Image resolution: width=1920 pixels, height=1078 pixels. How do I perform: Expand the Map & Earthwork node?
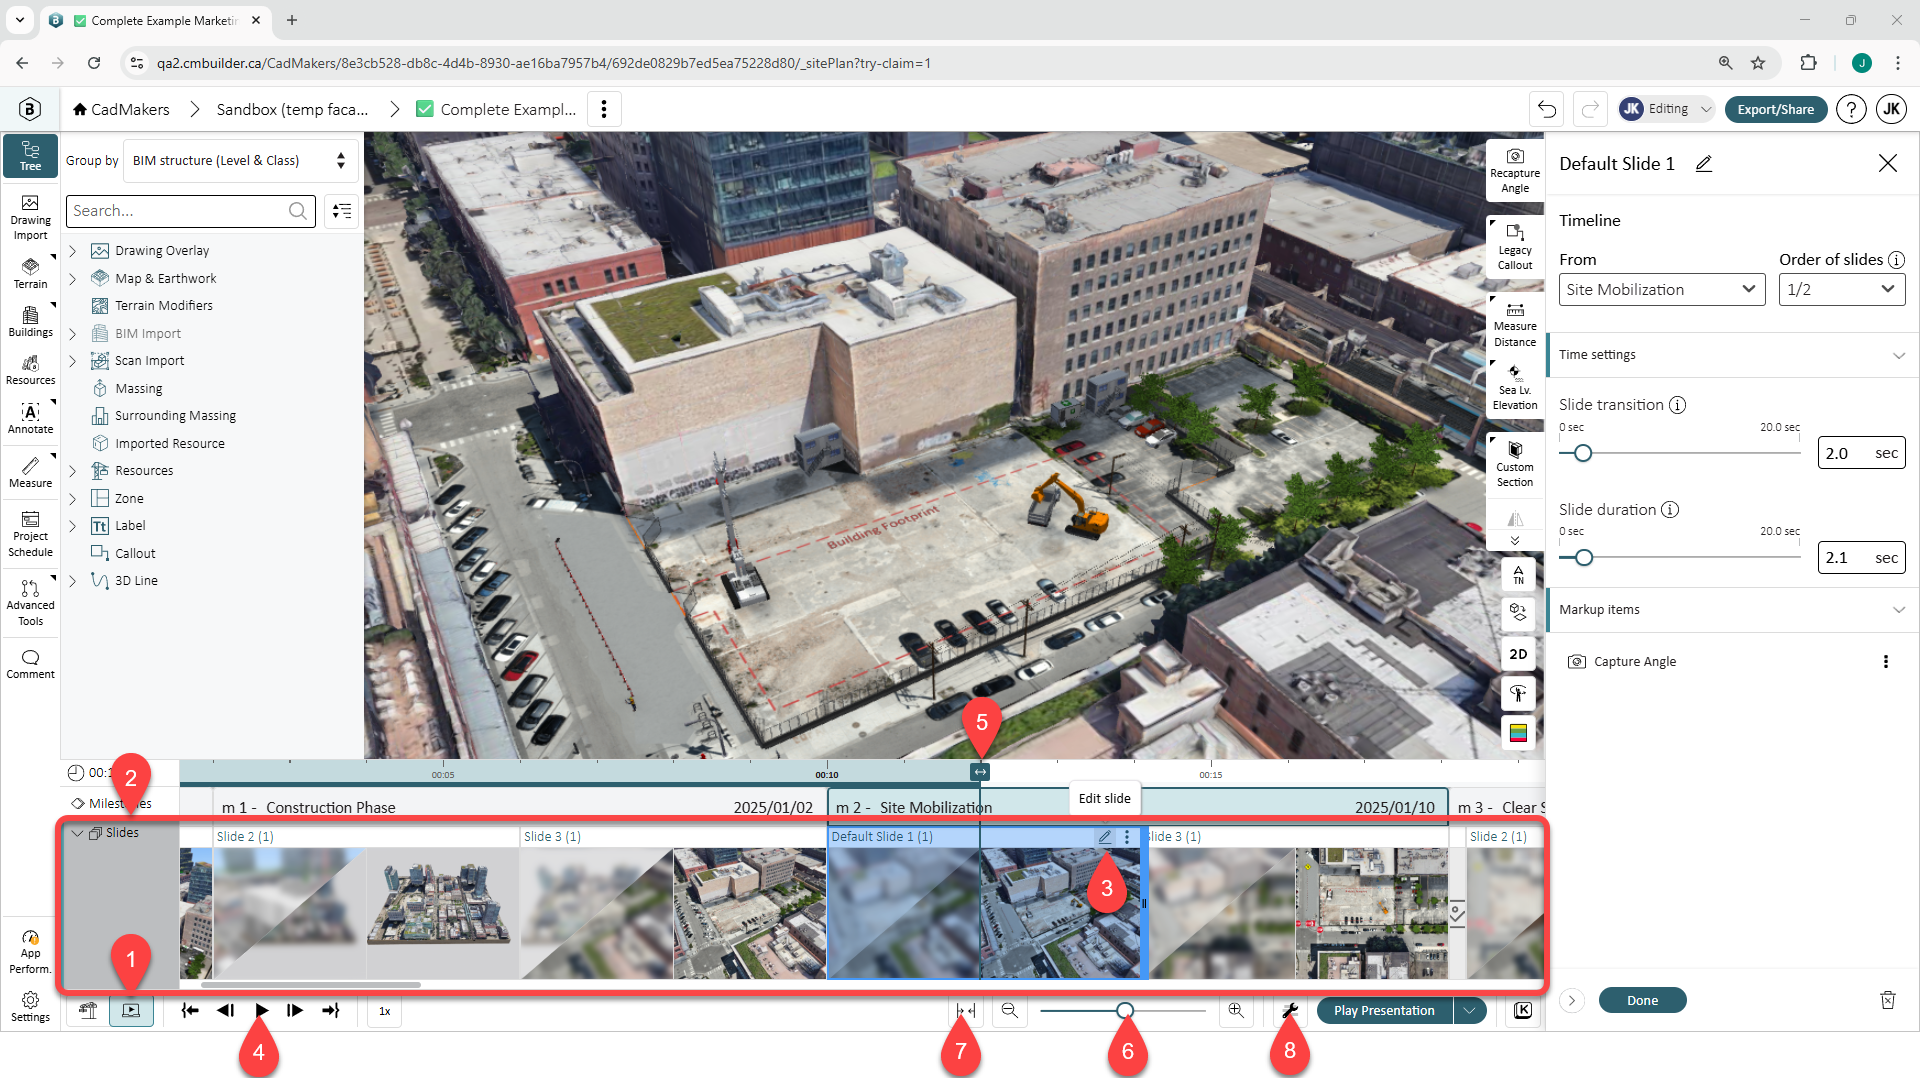pos(72,279)
